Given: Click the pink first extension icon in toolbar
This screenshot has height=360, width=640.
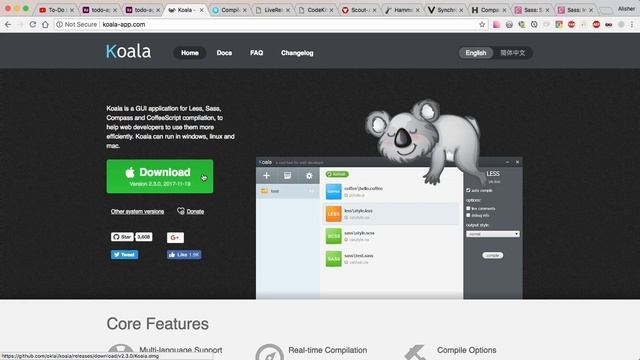Looking at the screenshot, I should pyautogui.click(x=496, y=24).
